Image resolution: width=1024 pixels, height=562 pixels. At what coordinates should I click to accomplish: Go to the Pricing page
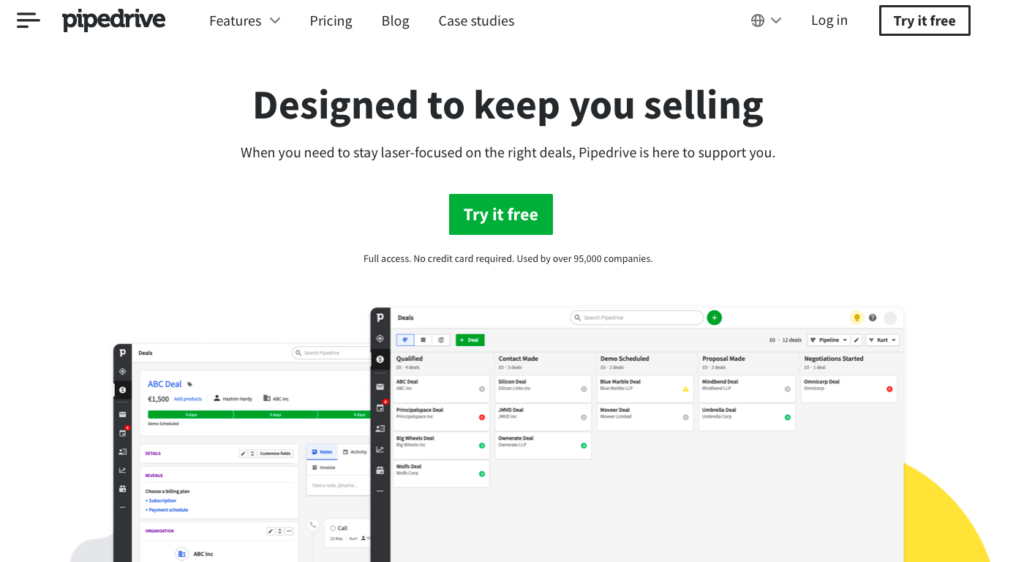pyautogui.click(x=331, y=20)
